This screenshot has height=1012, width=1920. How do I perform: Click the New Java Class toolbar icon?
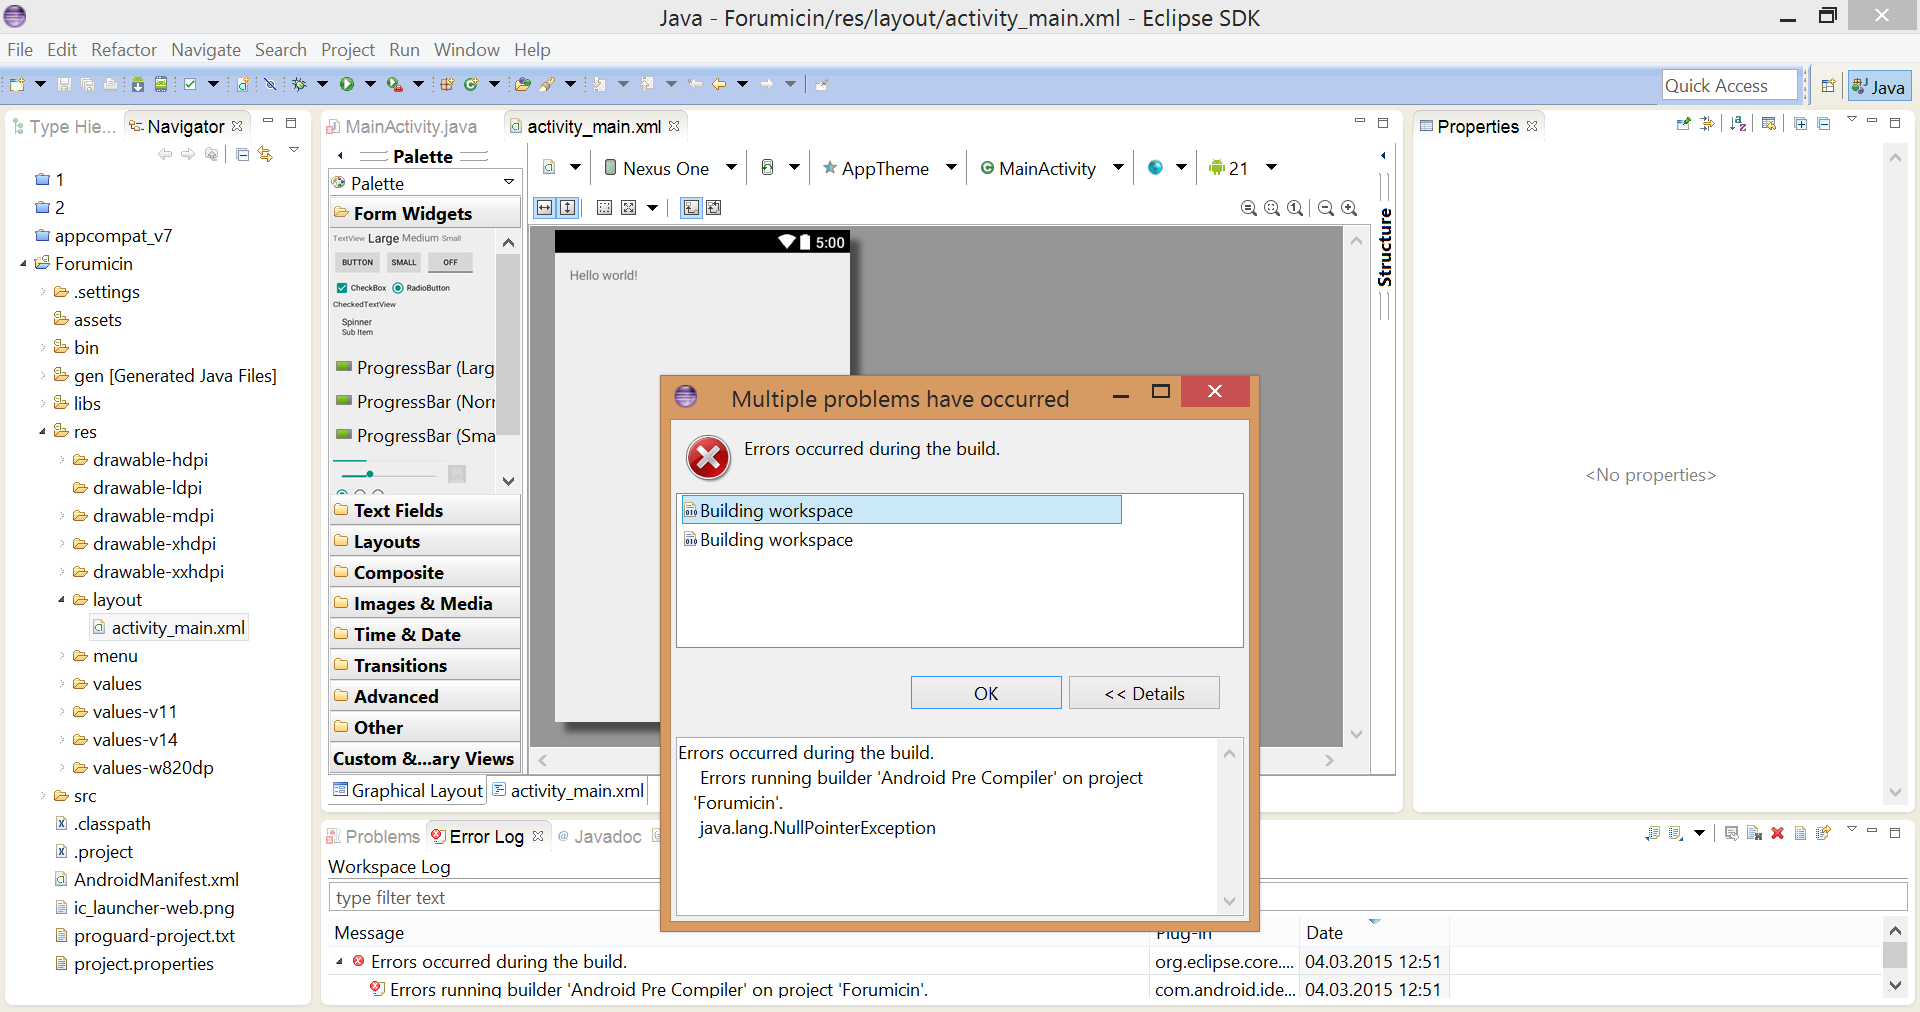click(x=471, y=85)
